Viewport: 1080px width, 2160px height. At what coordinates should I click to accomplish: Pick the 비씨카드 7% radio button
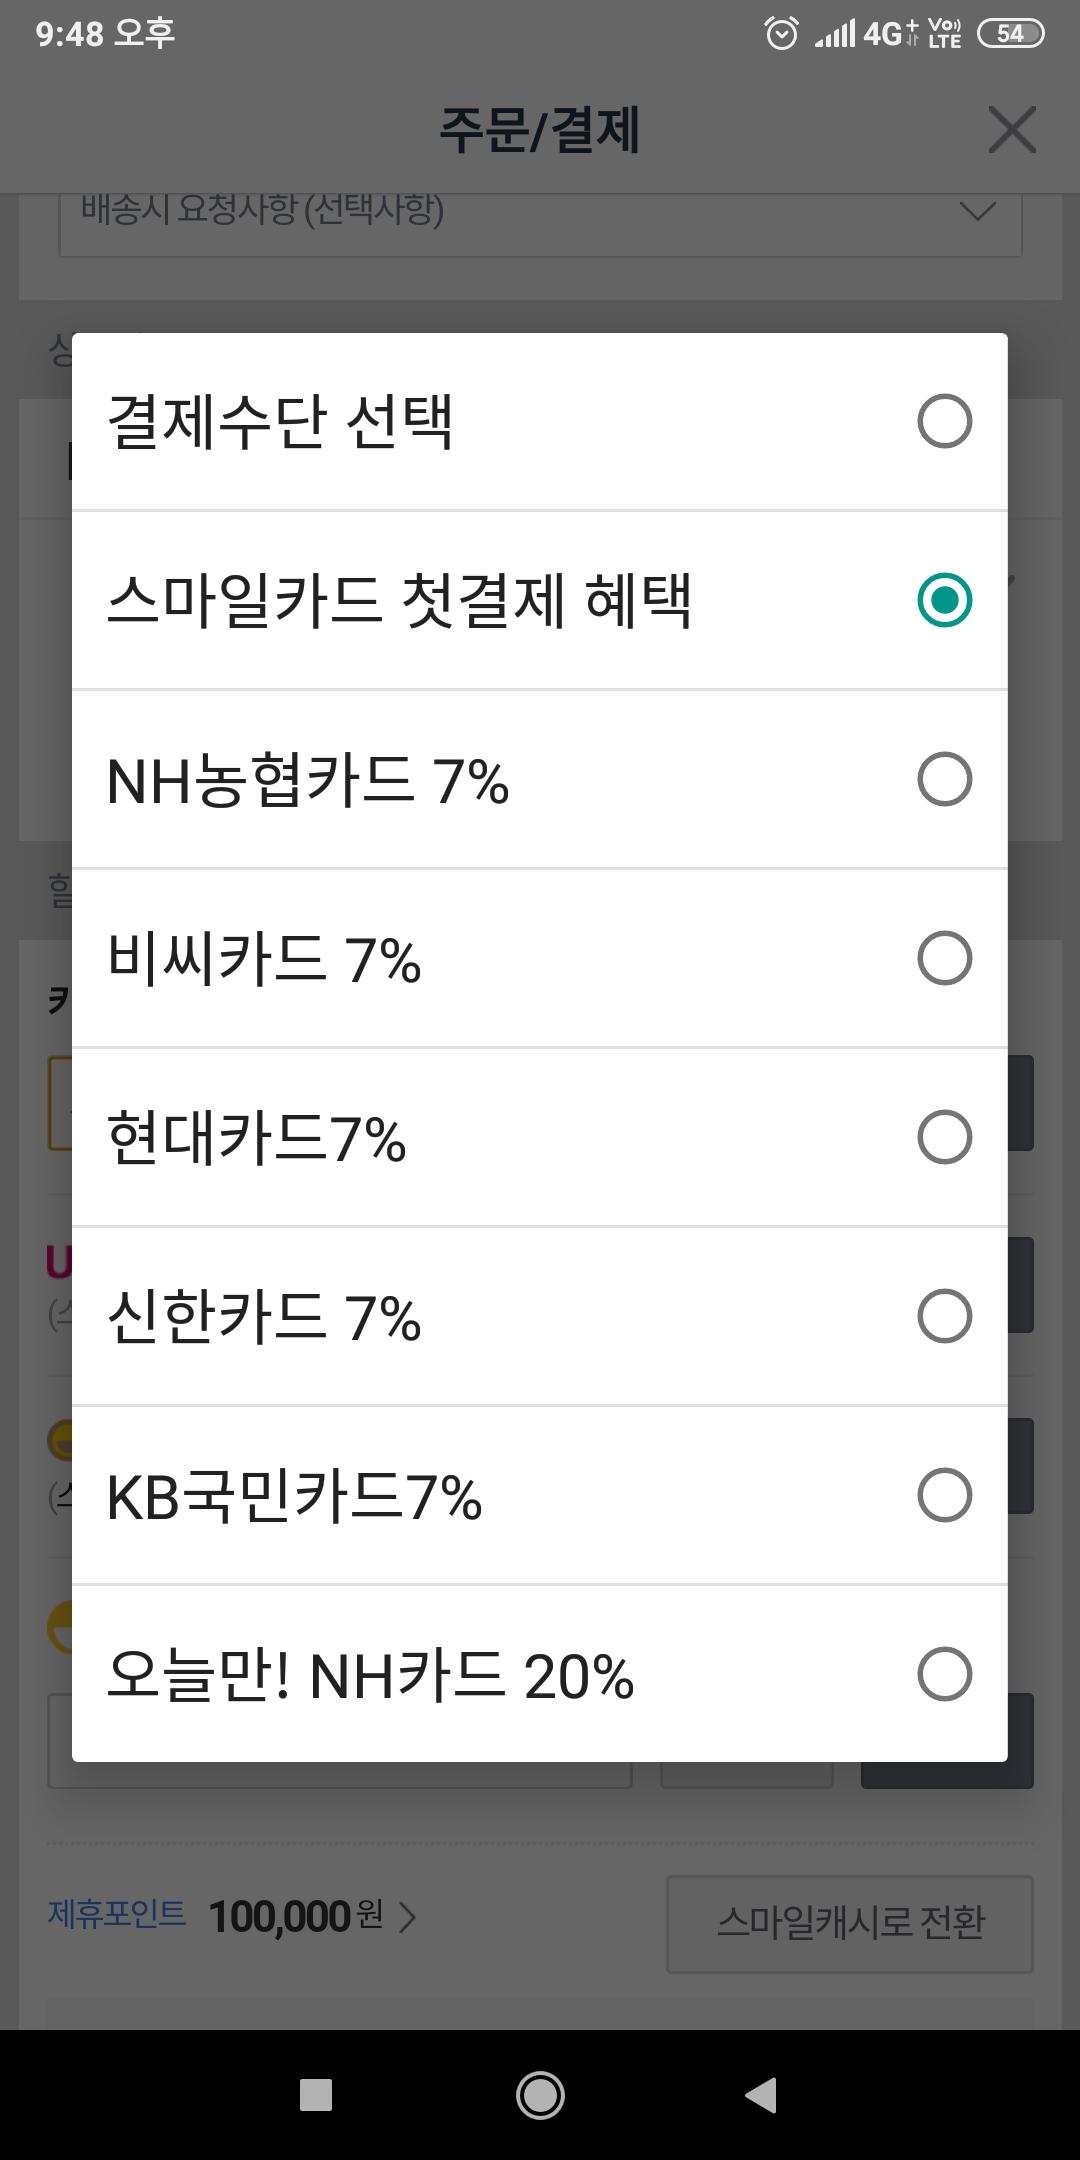(944, 958)
